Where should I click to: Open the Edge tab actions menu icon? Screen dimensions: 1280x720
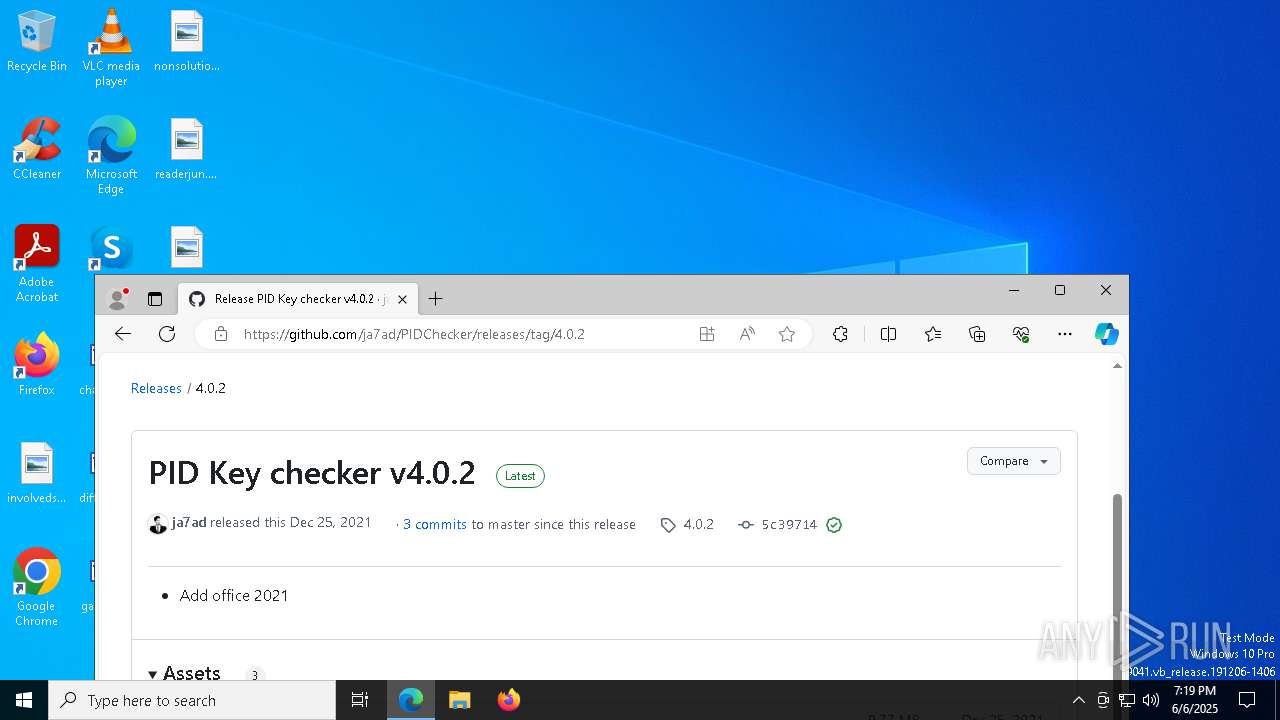pos(155,298)
